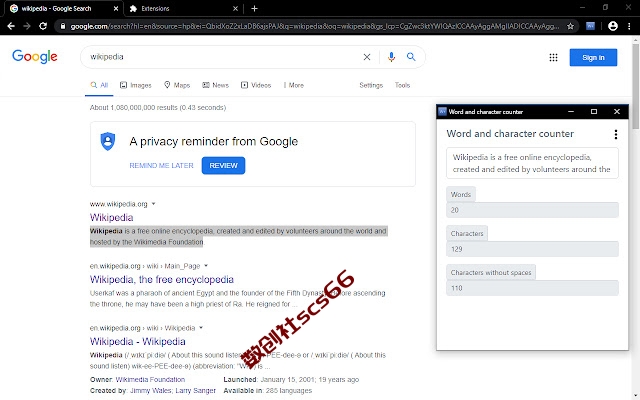Click the Sign in button
This screenshot has width=640, height=400.
tap(593, 58)
